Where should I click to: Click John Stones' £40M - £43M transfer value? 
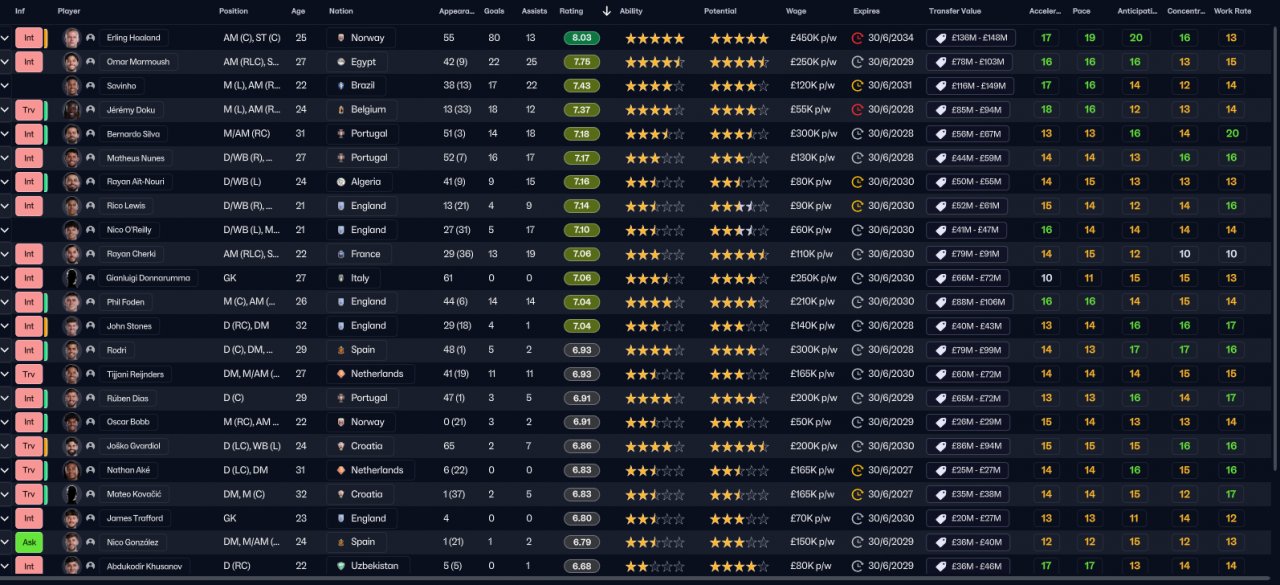(x=969, y=326)
